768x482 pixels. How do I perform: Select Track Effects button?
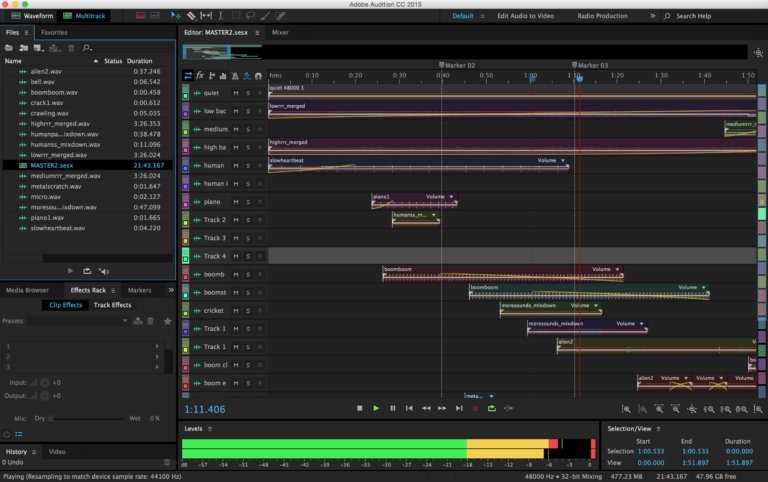click(112, 305)
